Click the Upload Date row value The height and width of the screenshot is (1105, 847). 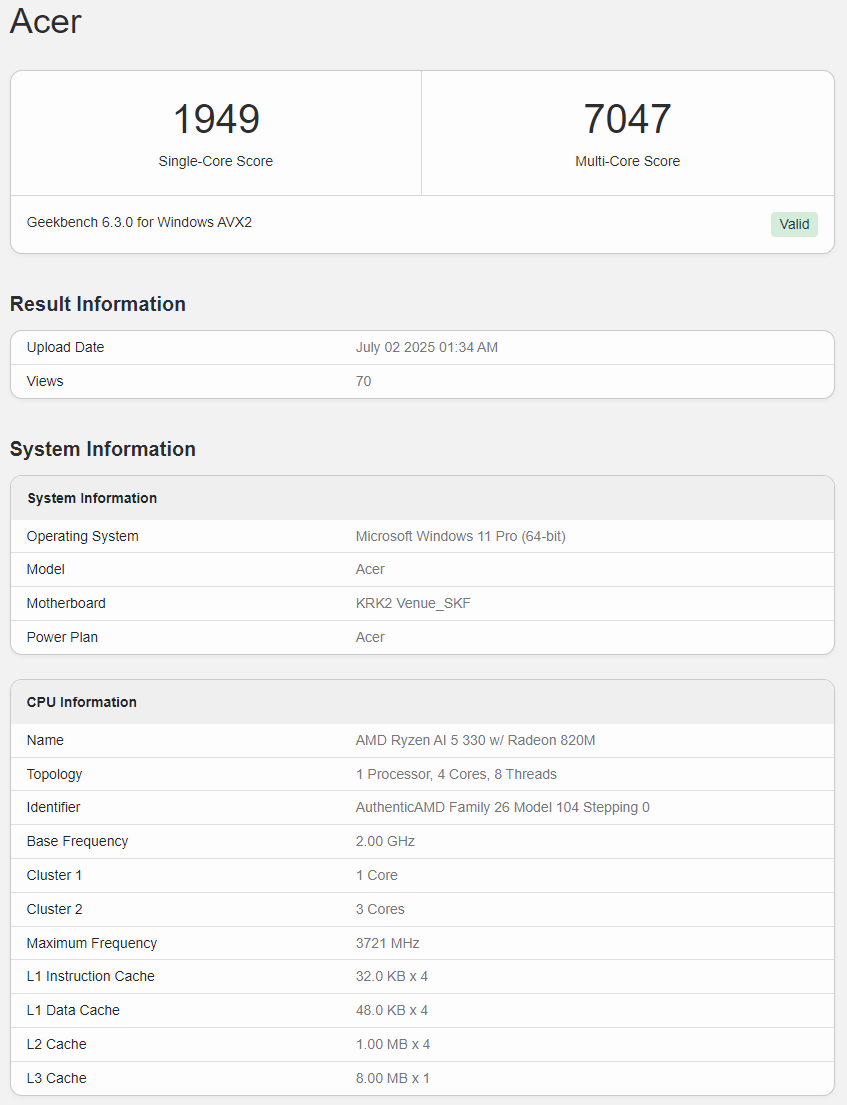427,347
